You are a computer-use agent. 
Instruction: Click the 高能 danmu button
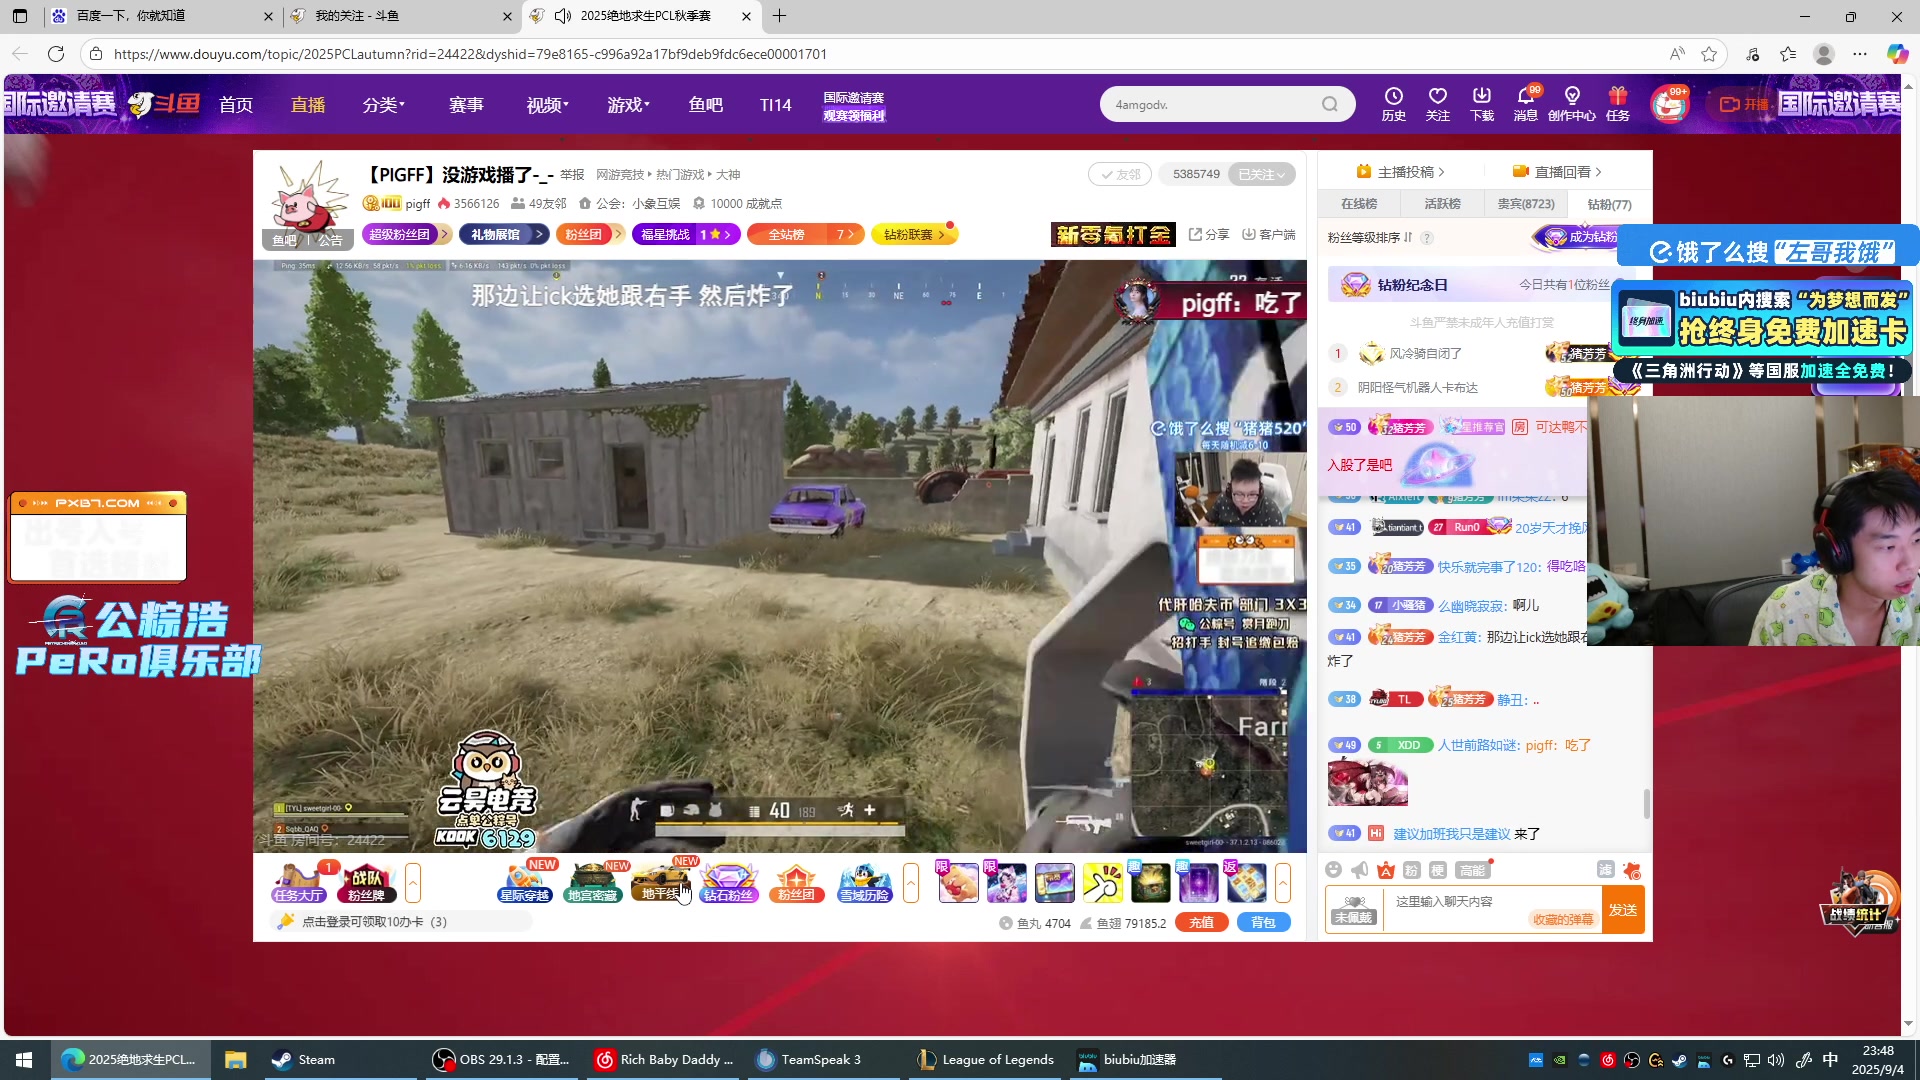point(1471,870)
